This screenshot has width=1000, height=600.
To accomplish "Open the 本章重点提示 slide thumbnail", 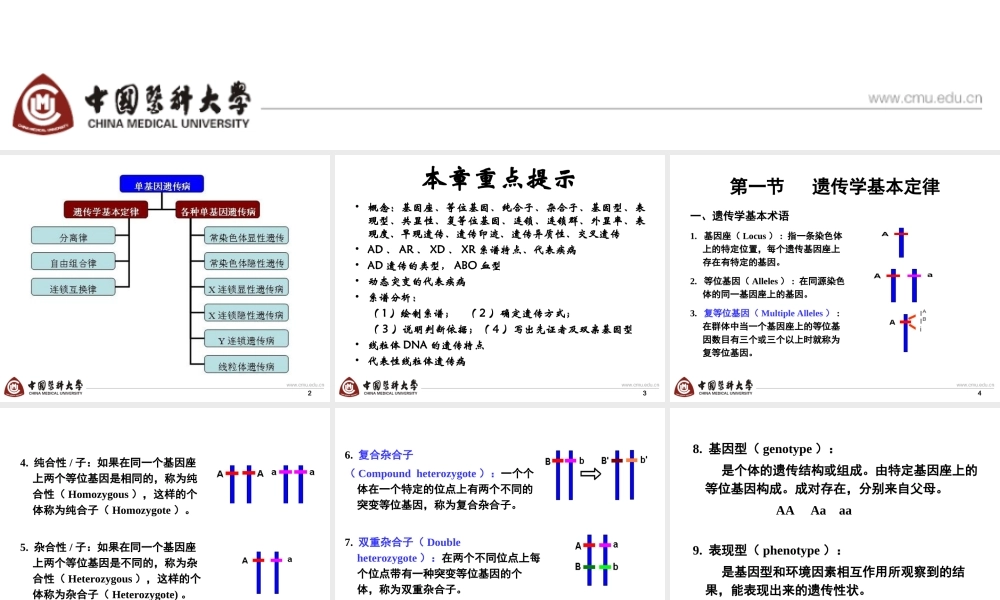I will coord(498,178).
